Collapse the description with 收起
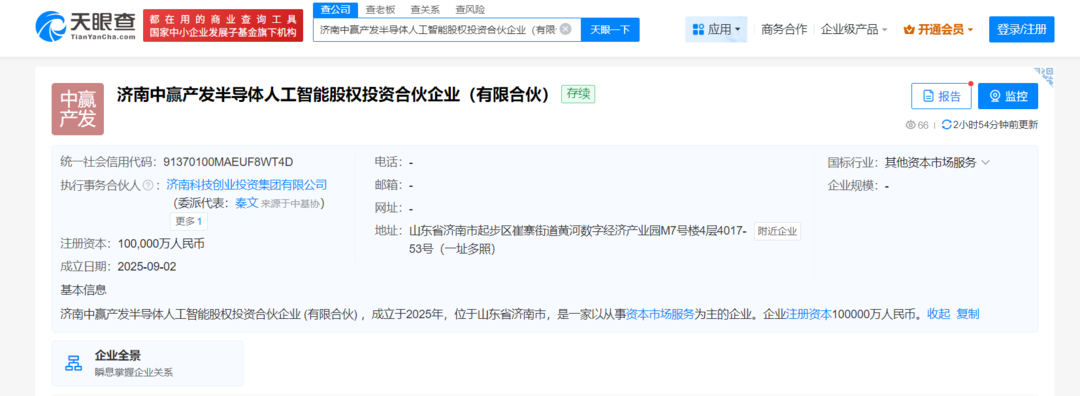Viewport: 1080px width, 396px height. (x=938, y=314)
